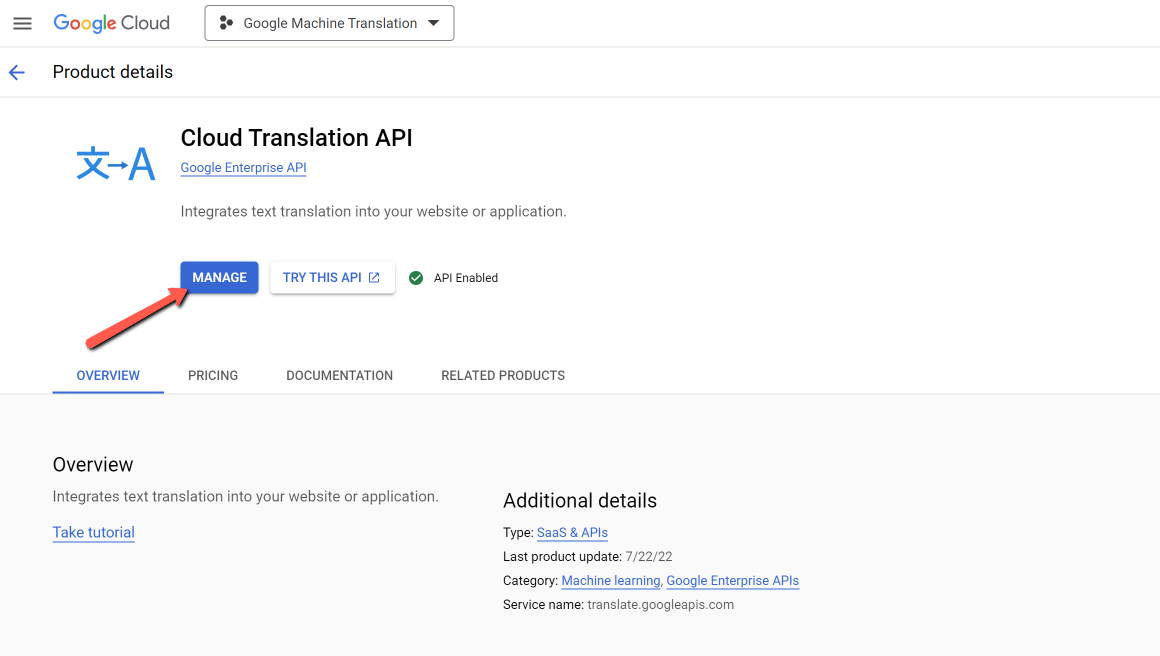View the RELATED PRODUCTS tab

point(503,376)
